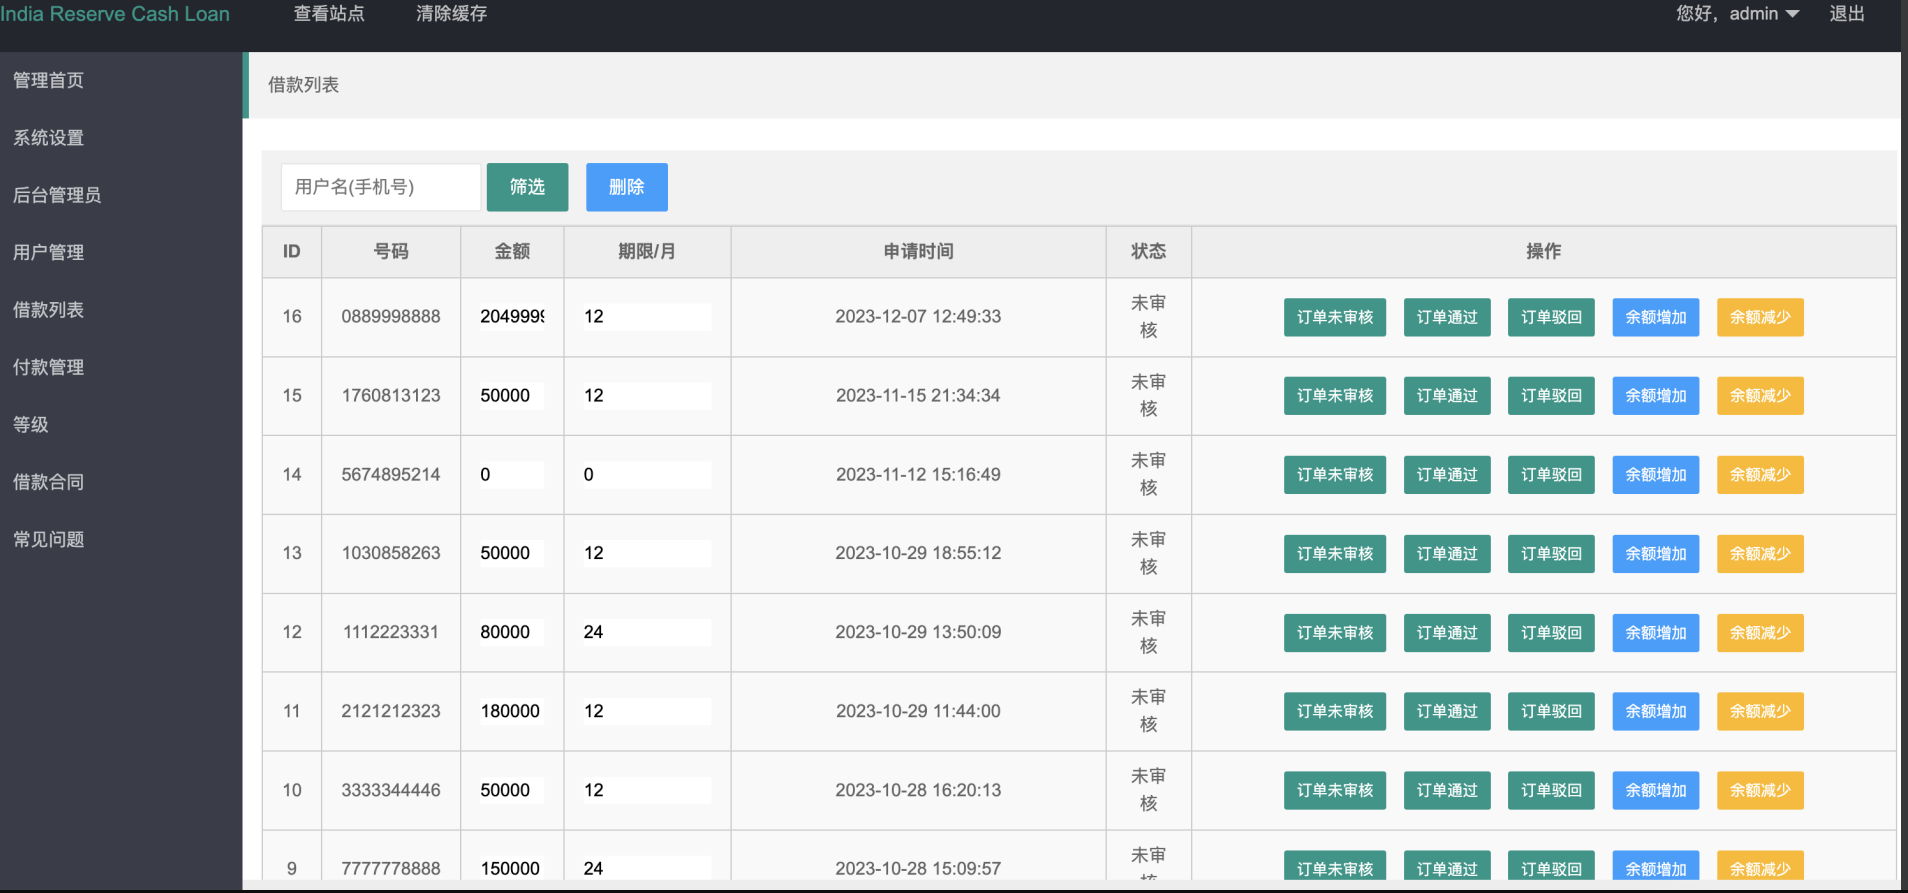Edit term field for ID 13
The width and height of the screenshot is (1908, 893).
click(647, 553)
